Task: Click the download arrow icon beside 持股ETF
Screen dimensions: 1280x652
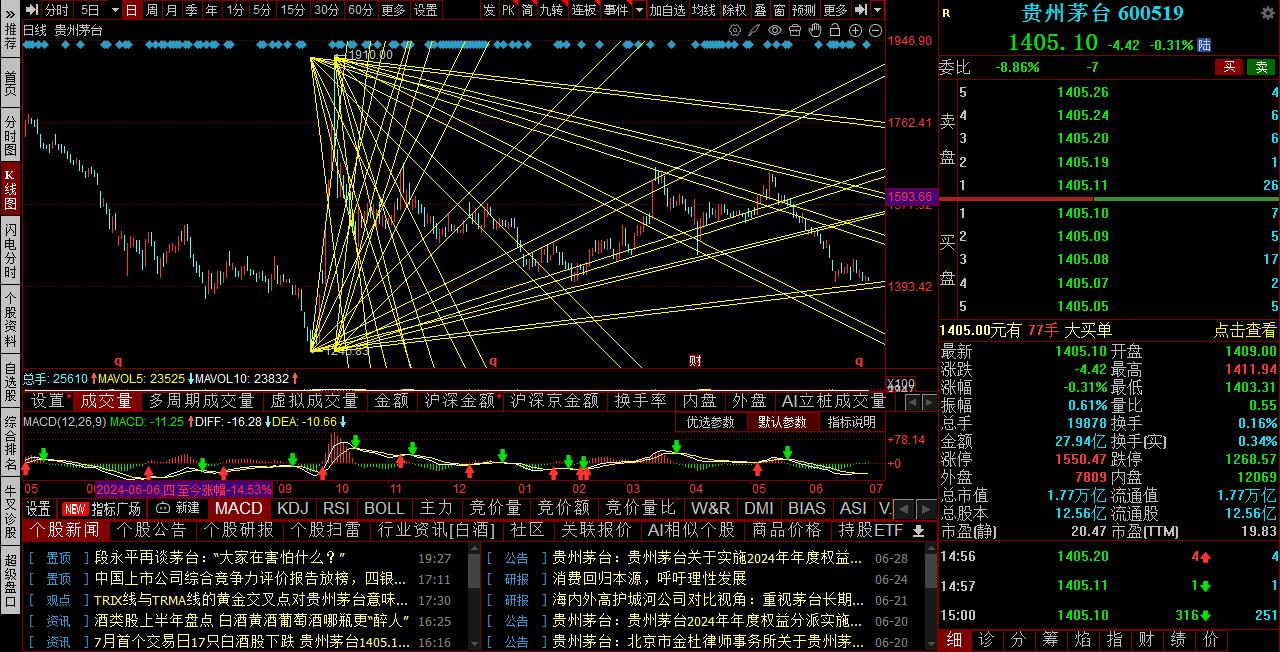Action: point(918,530)
